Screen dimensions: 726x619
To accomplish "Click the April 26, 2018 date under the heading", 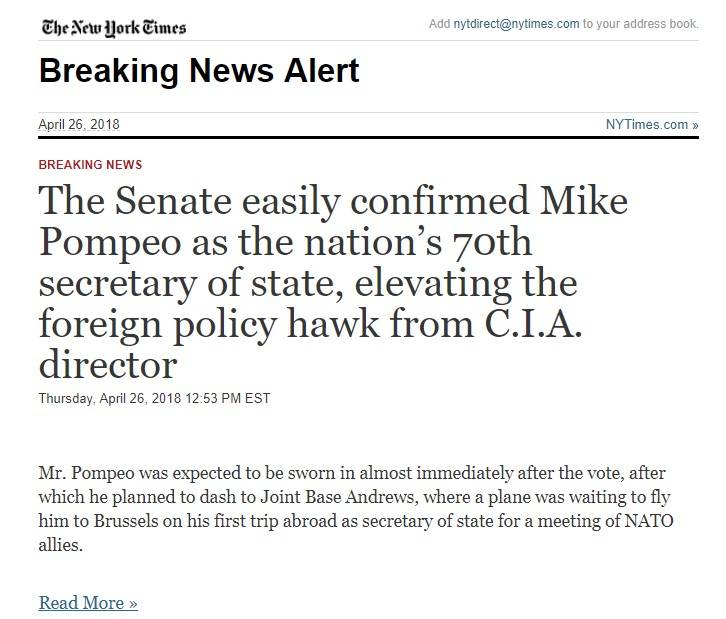I will tap(78, 124).
